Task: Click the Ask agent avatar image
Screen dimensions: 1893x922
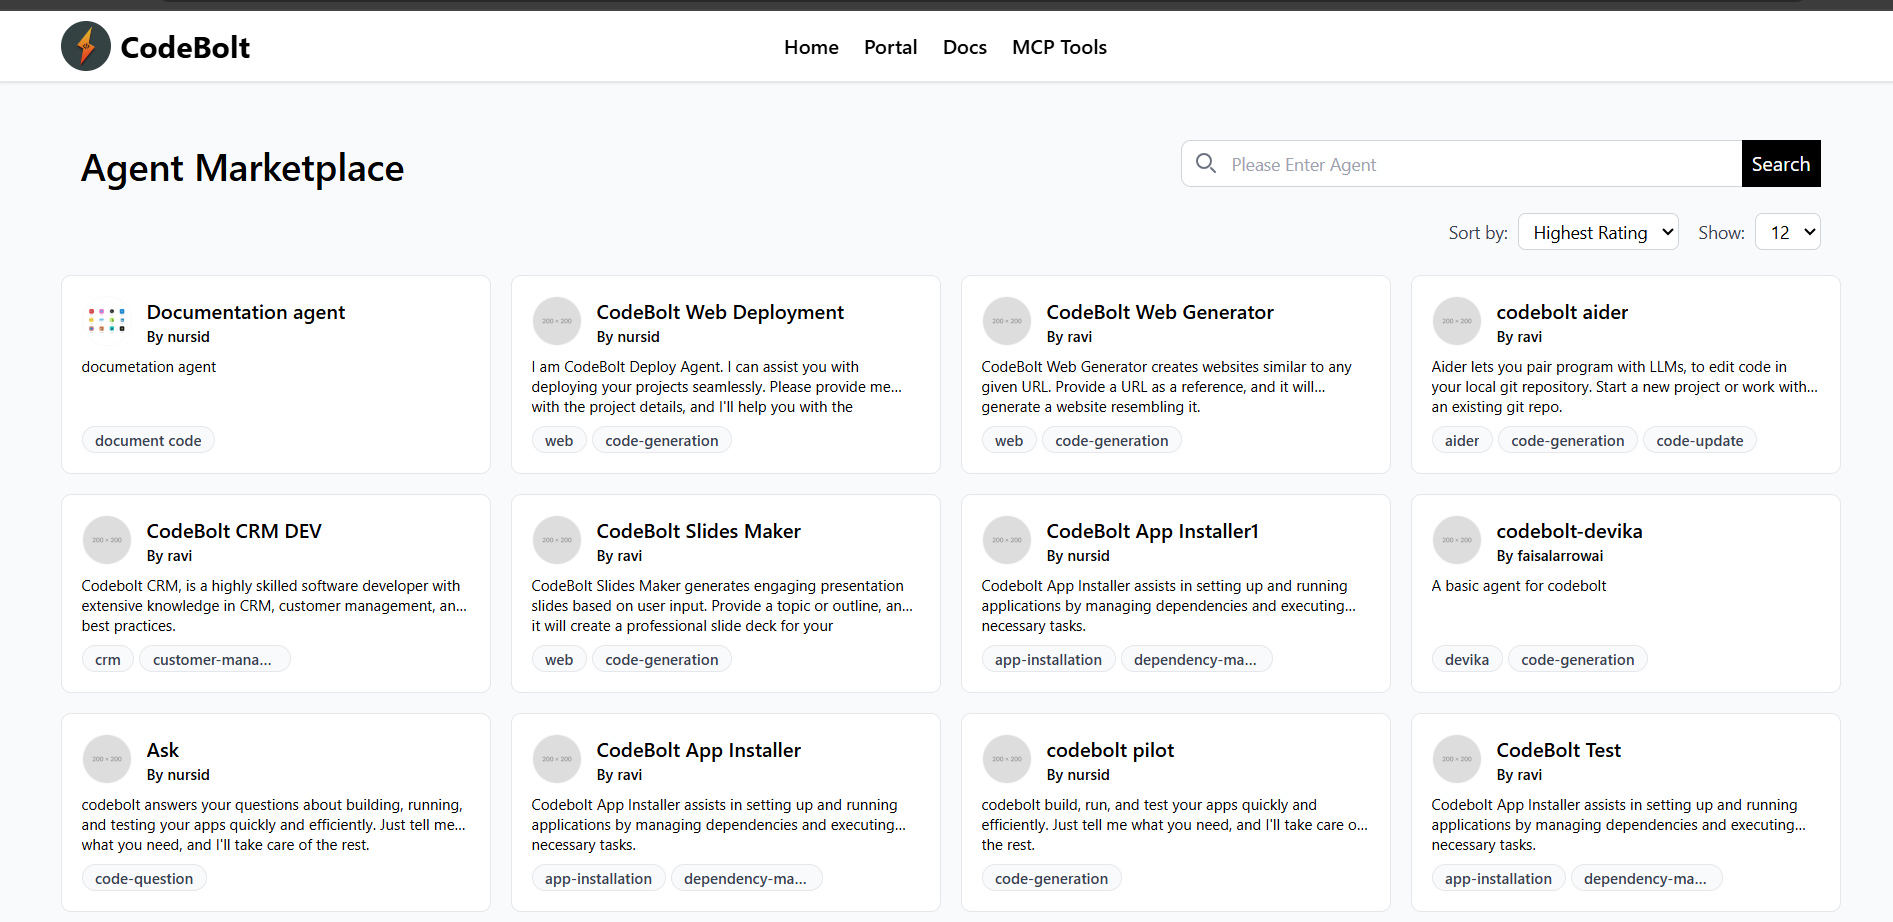Action: pyautogui.click(x=107, y=759)
